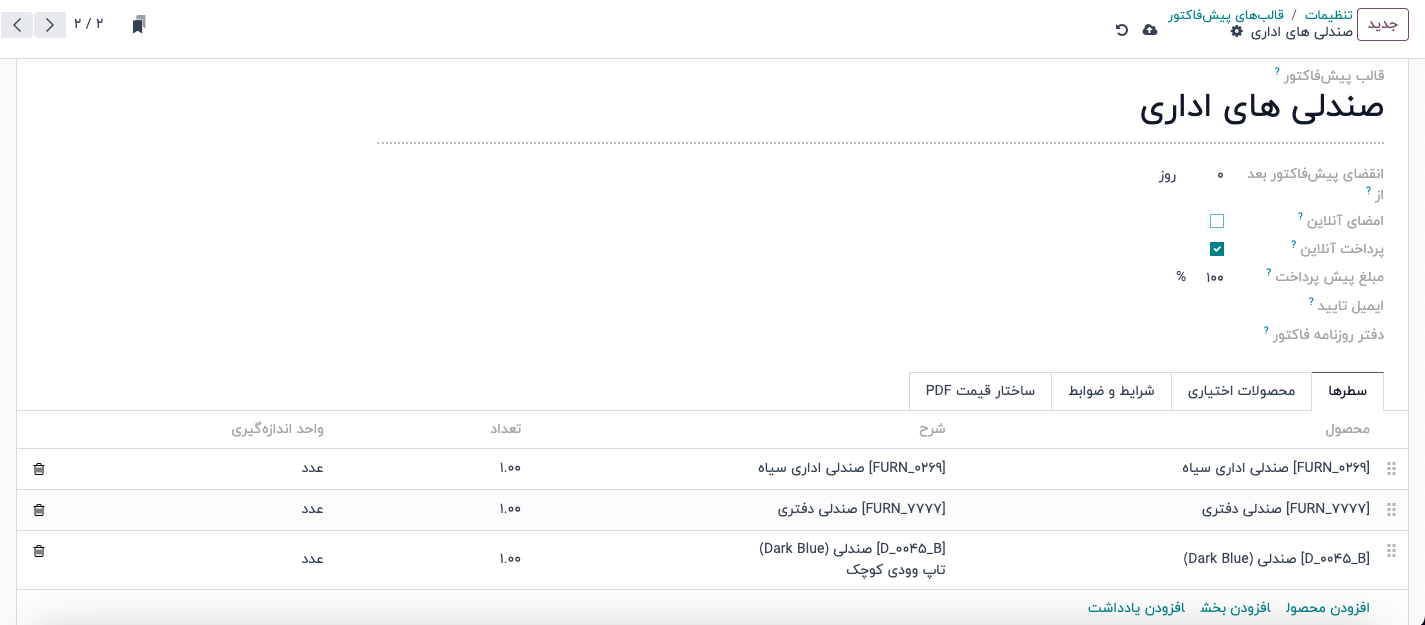The height and width of the screenshot is (625, 1425).
Task: Go to the next record arrow
Action: [18, 25]
